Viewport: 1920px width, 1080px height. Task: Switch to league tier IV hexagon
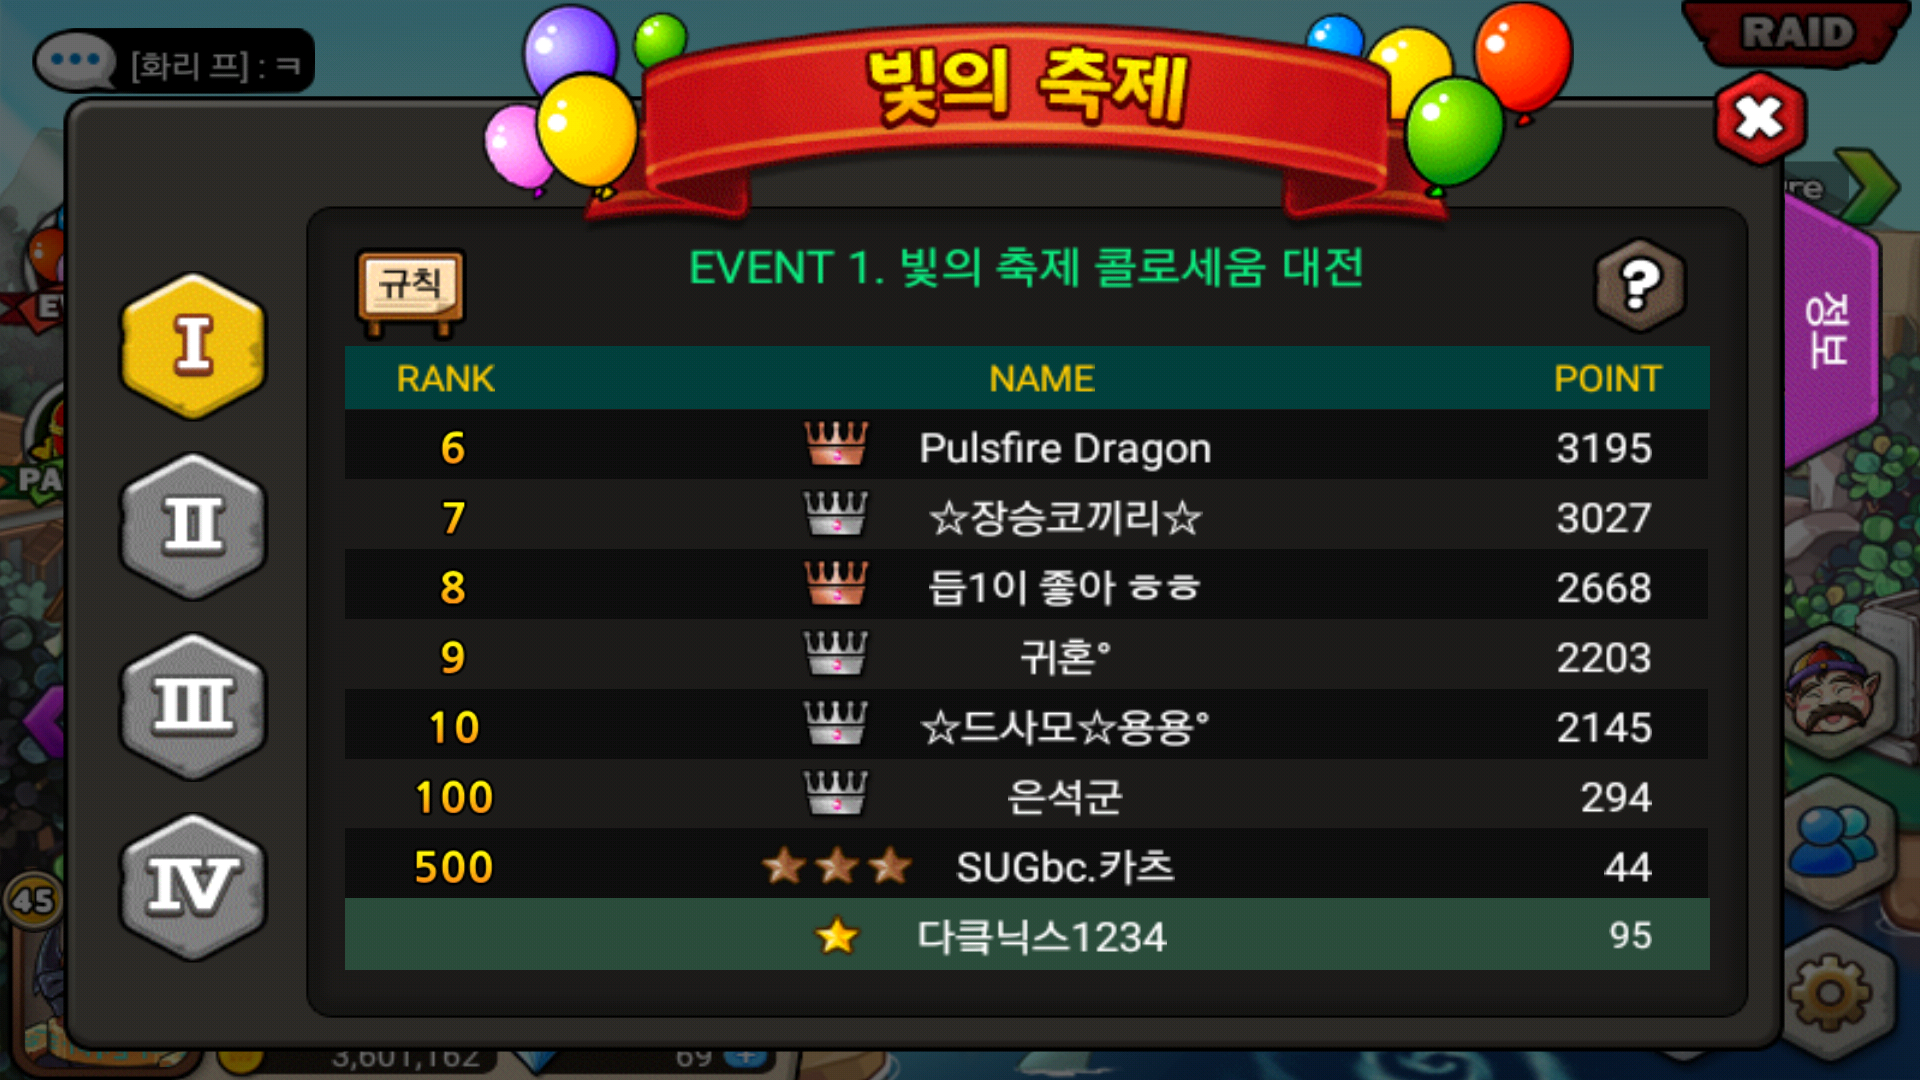coord(193,887)
